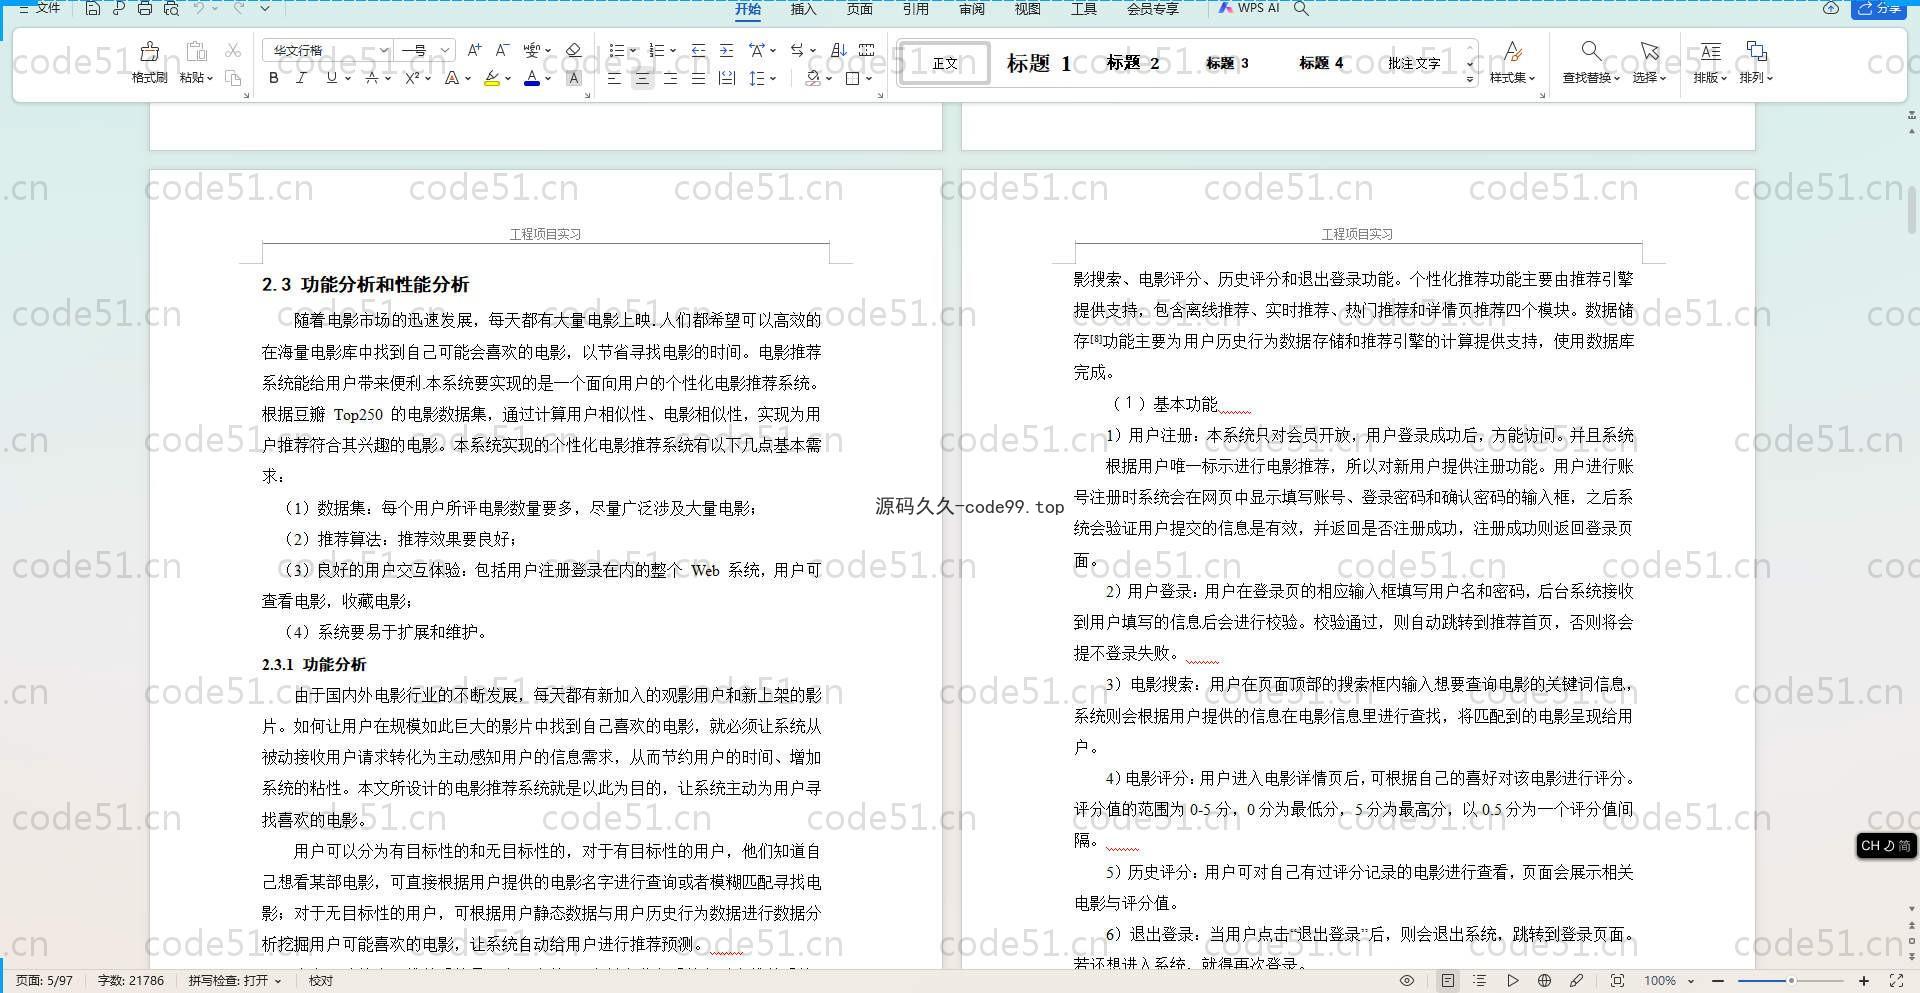Click the Distributed alignment icon
This screenshot has width=1920, height=993.
(x=727, y=78)
